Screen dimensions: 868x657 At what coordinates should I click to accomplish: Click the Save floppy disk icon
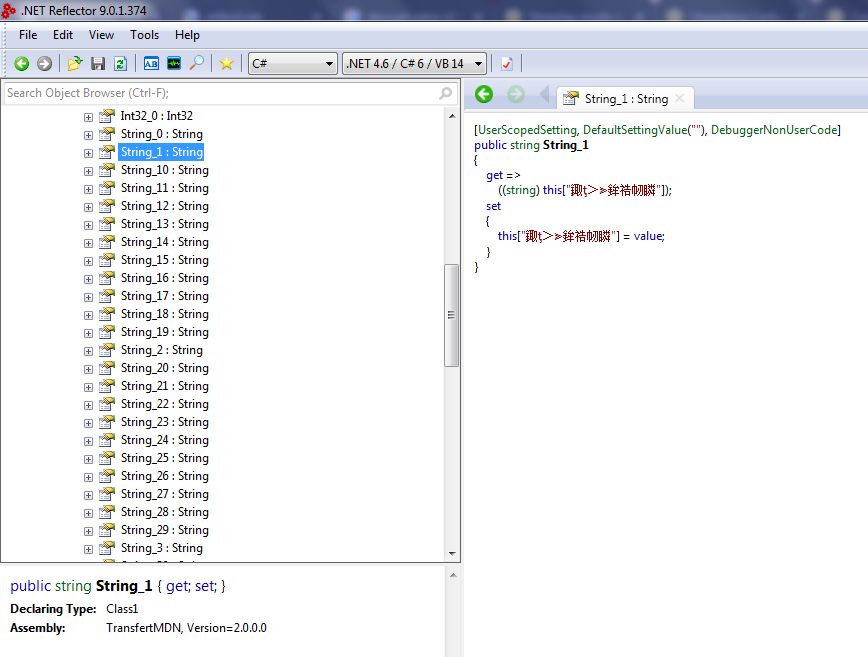[98, 64]
